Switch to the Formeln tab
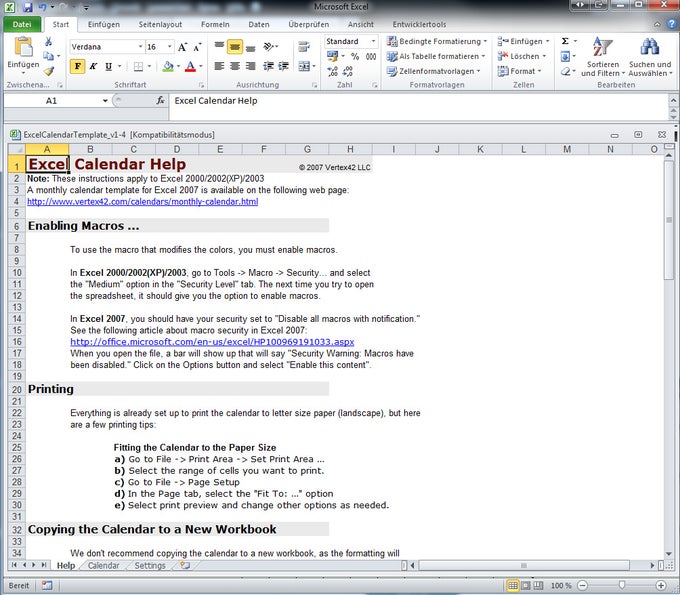Screen dimensions: 680x595 [x=215, y=24]
